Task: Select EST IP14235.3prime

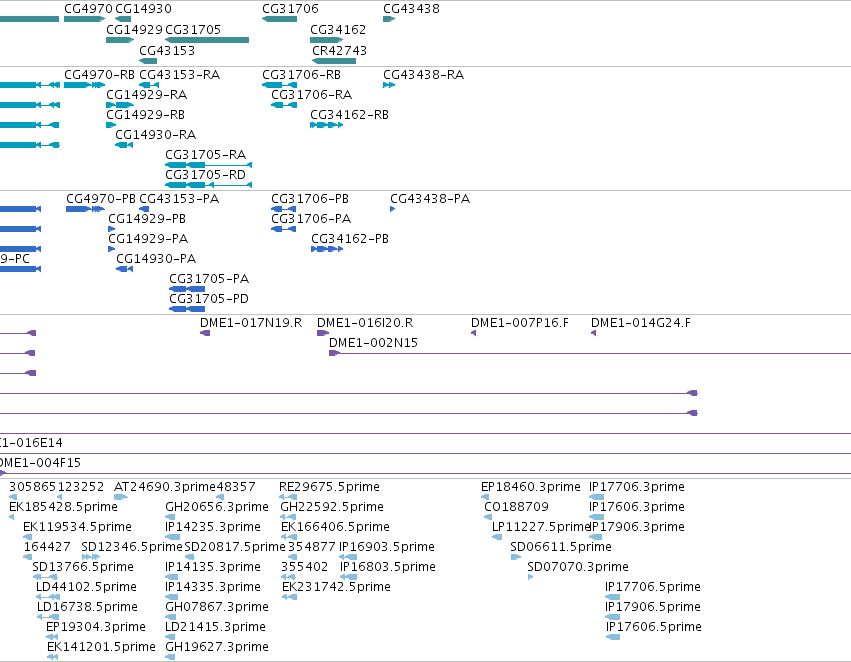Action: pos(172,537)
